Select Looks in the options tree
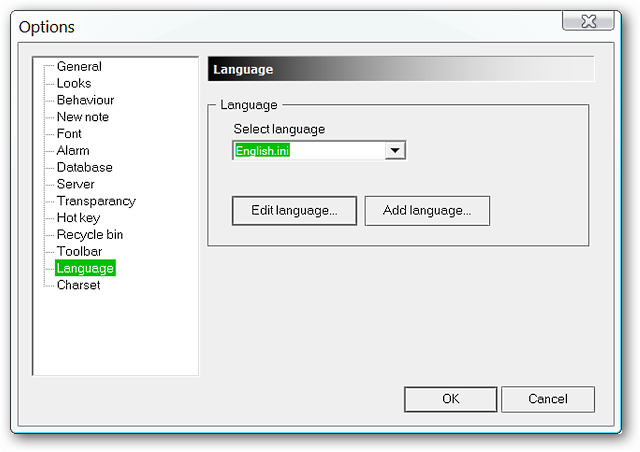Image resolution: width=640 pixels, height=452 pixels. (x=74, y=83)
